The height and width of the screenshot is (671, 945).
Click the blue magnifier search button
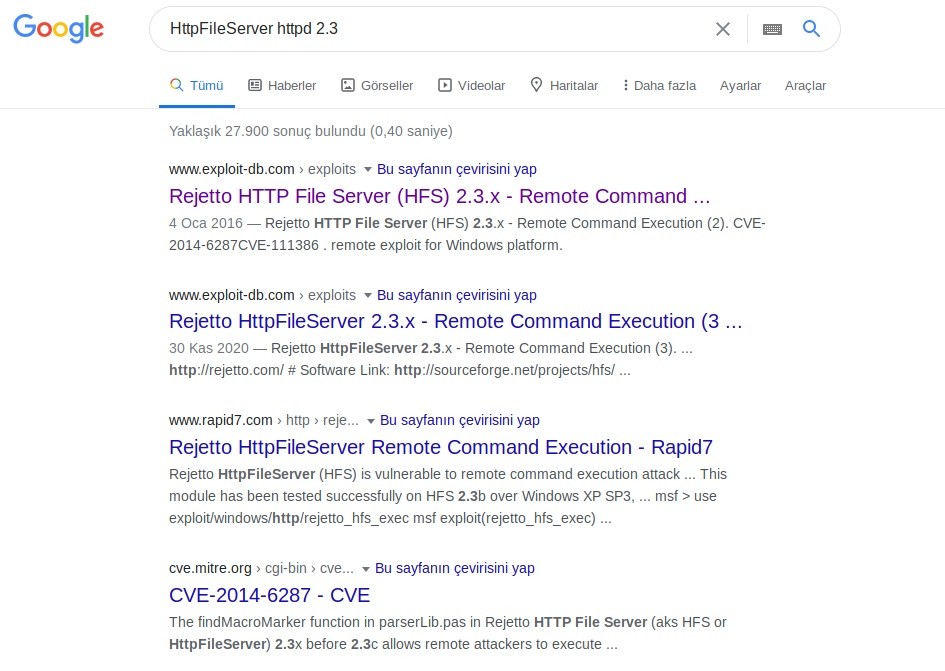811,29
